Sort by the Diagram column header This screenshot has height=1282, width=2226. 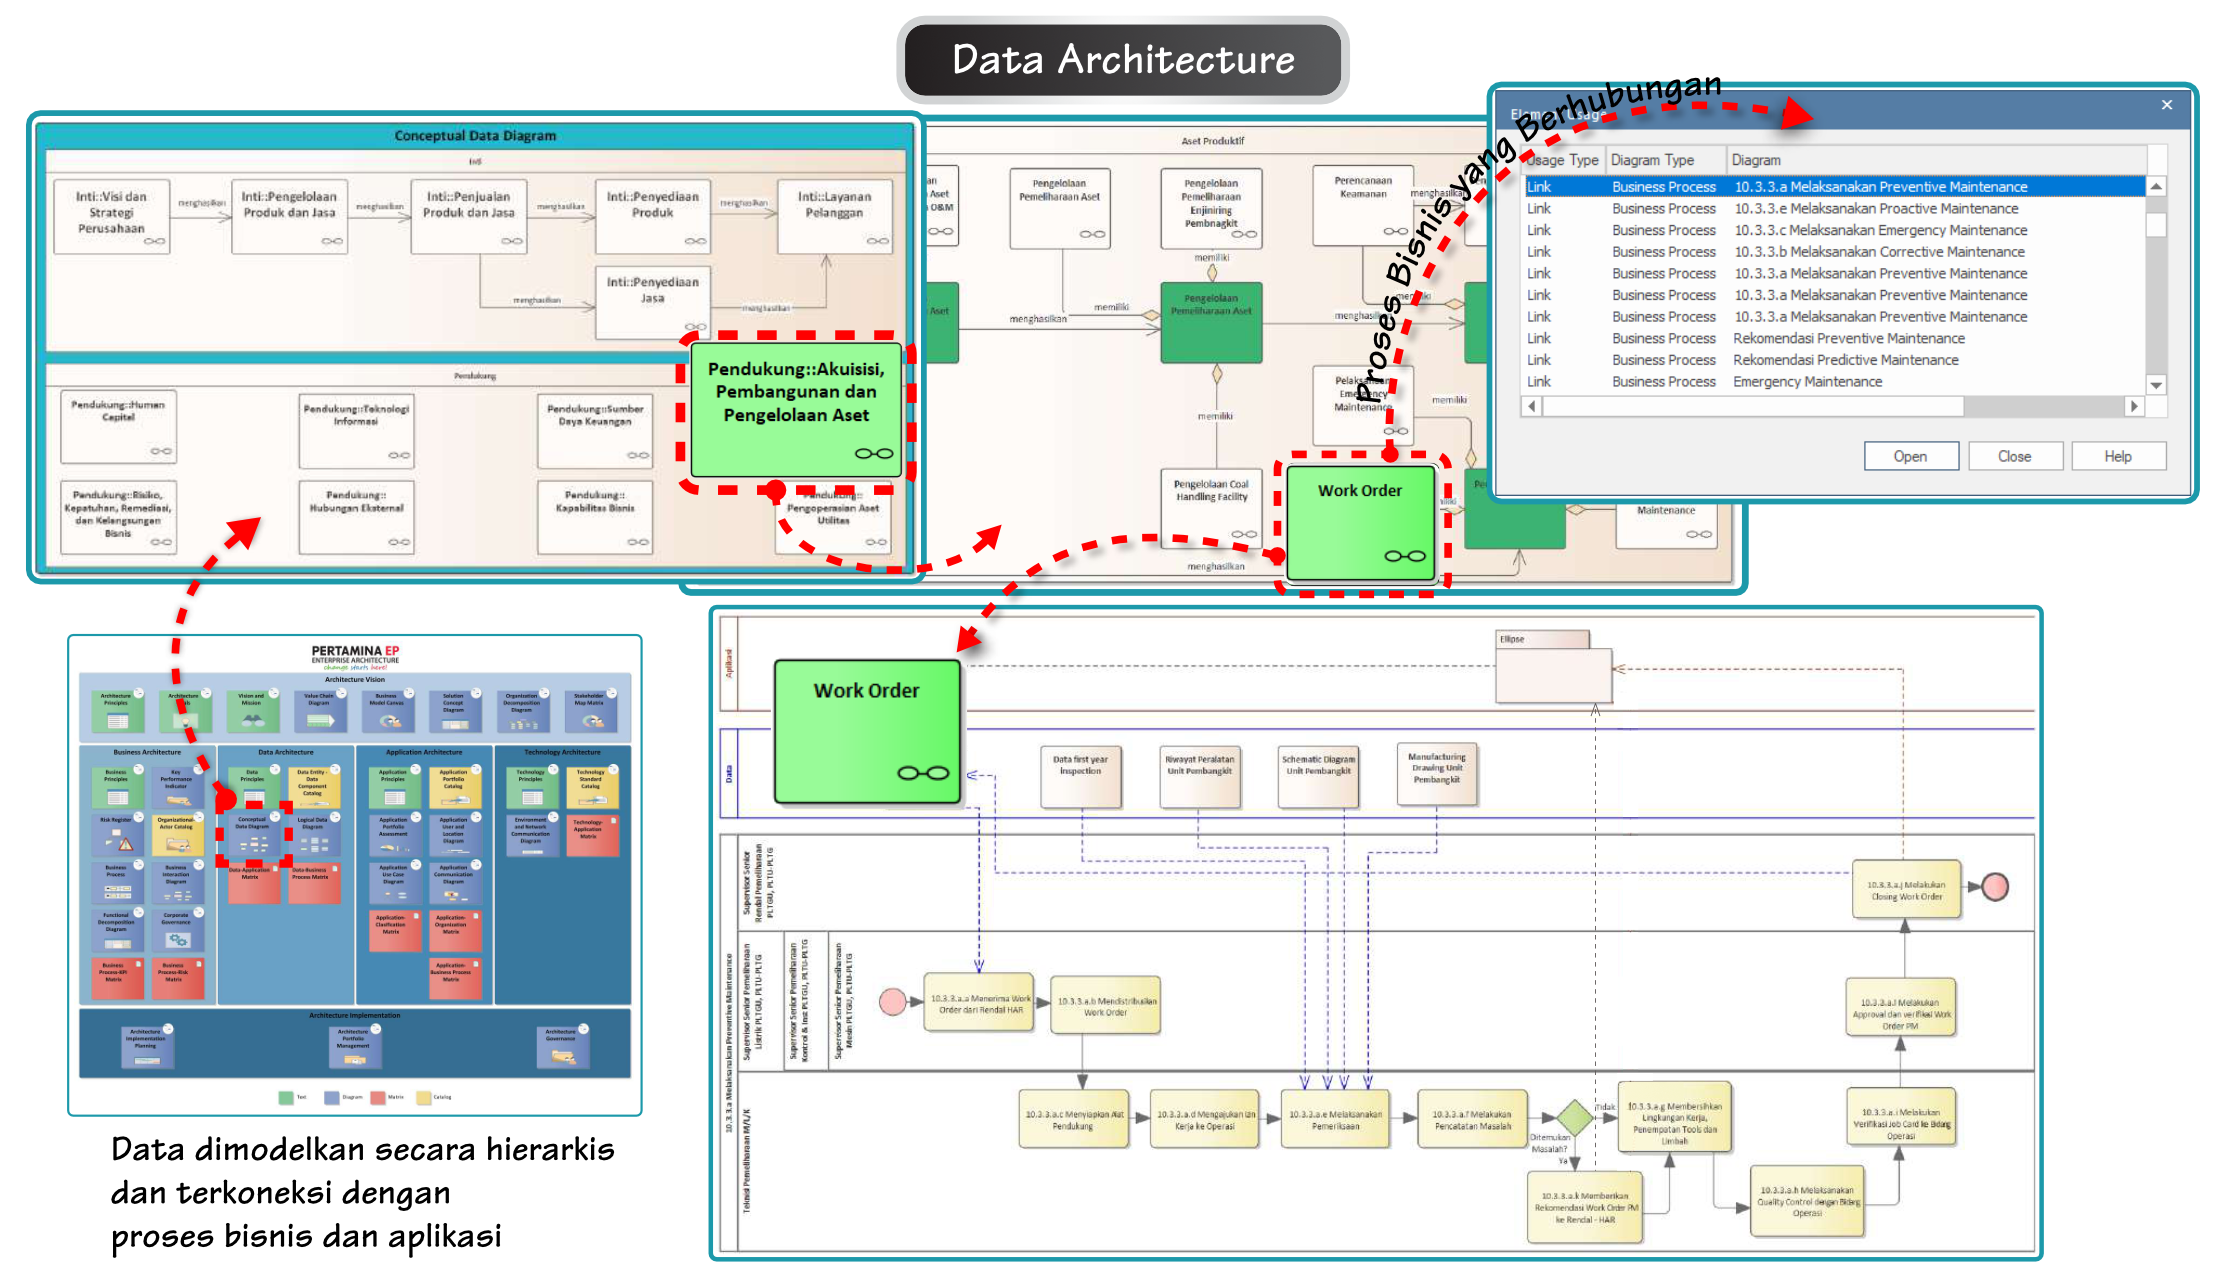click(x=1936, y=160)
